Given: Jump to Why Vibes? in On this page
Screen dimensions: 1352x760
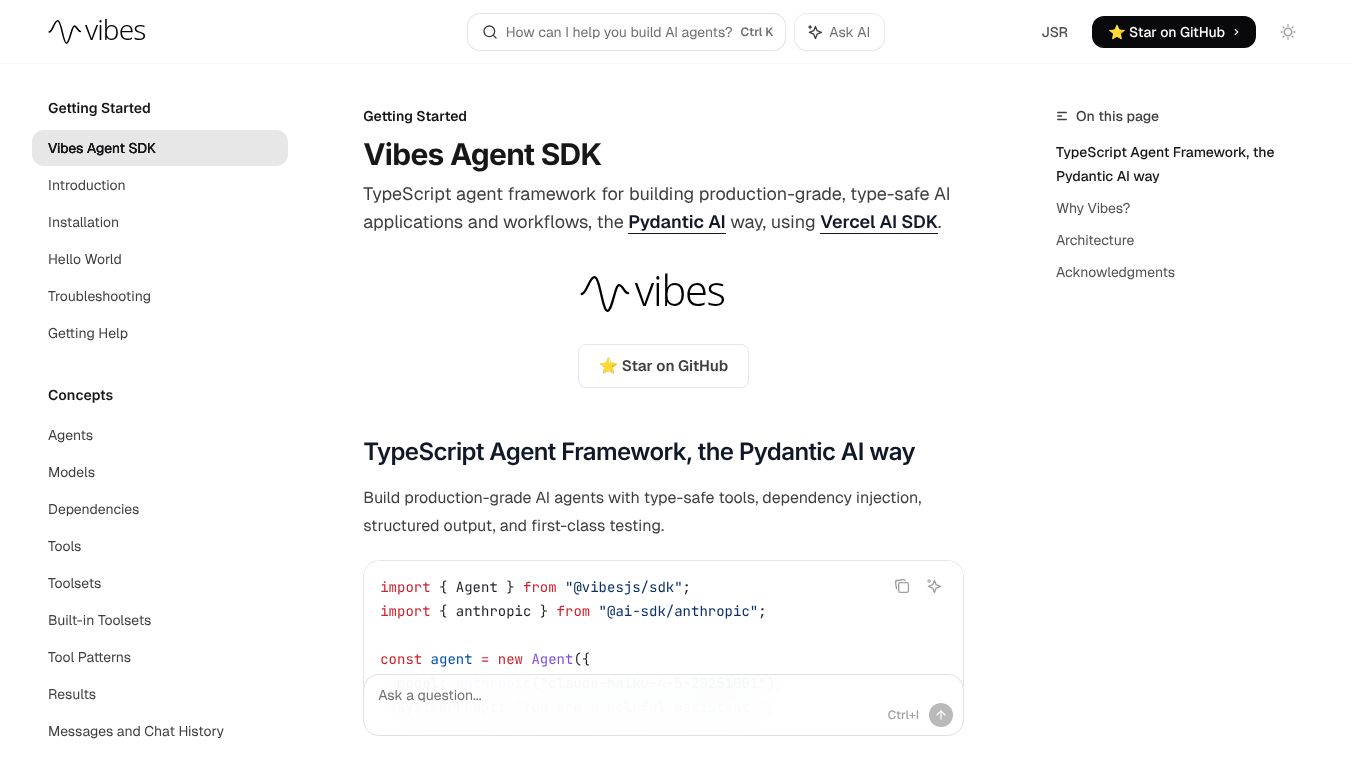Looking at the screenshot, I should coord(1092,208).
